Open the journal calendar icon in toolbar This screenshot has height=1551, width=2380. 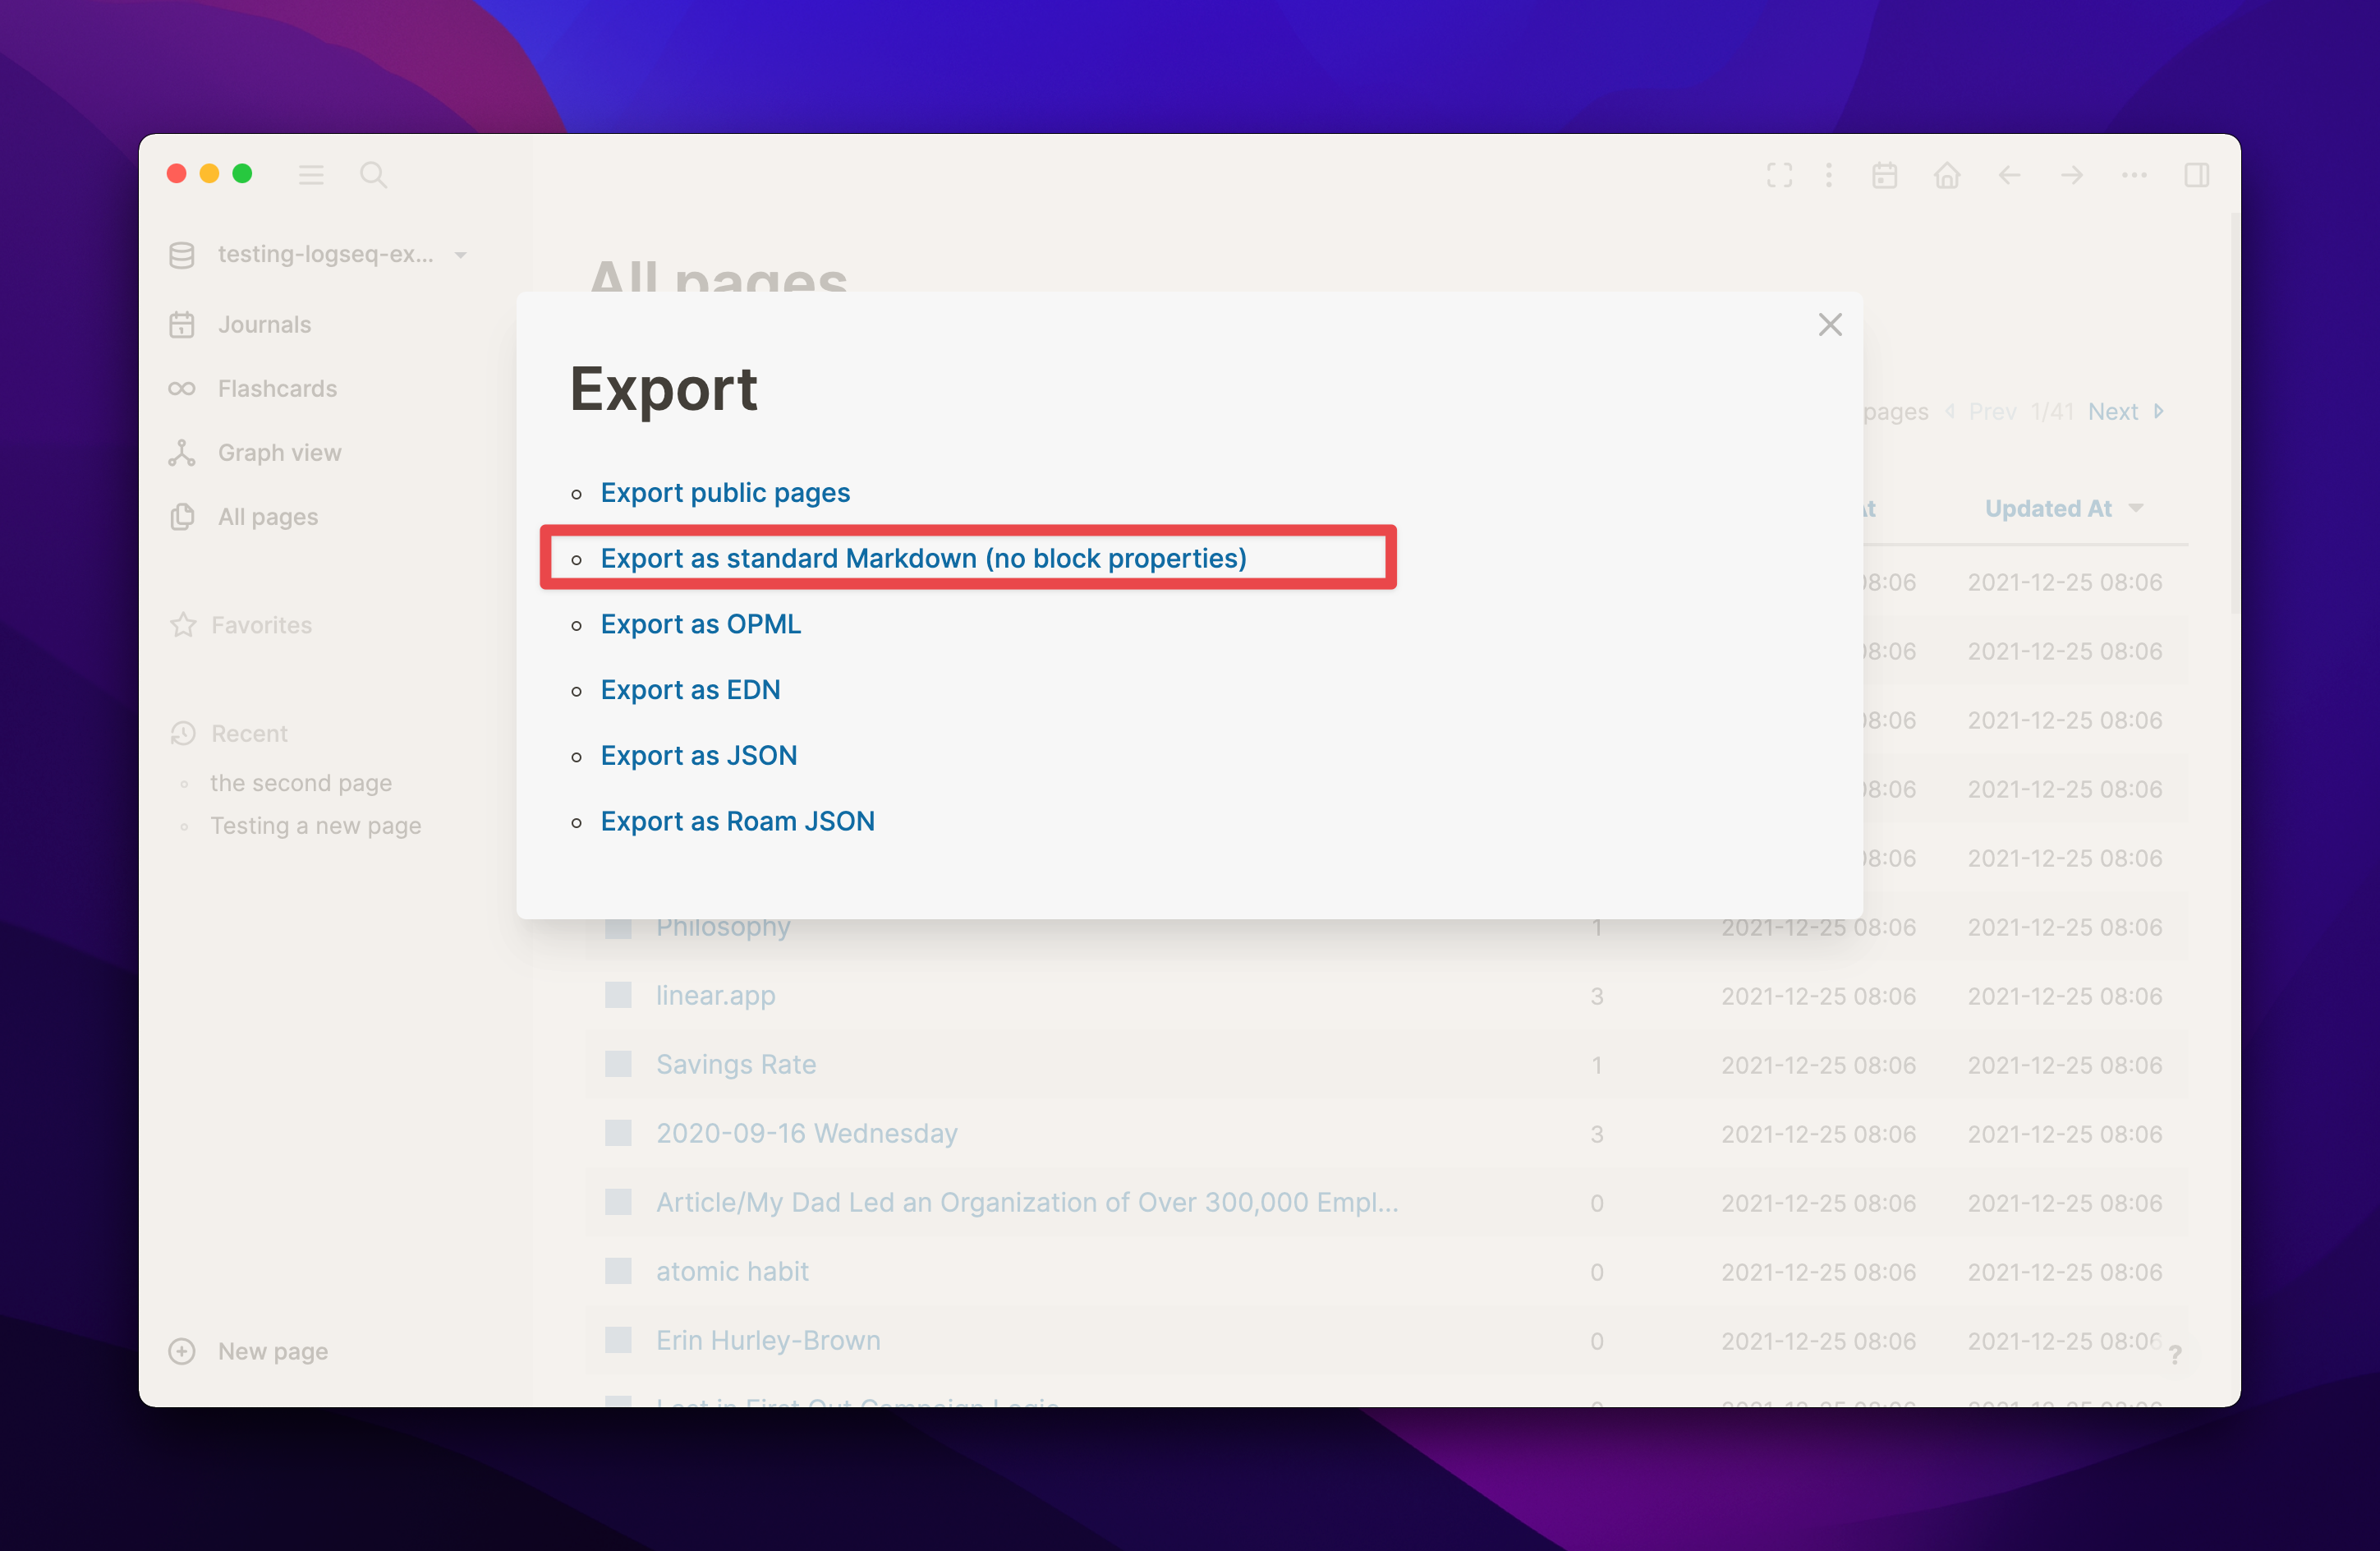pyautogui.click(x=1886, y=175)
